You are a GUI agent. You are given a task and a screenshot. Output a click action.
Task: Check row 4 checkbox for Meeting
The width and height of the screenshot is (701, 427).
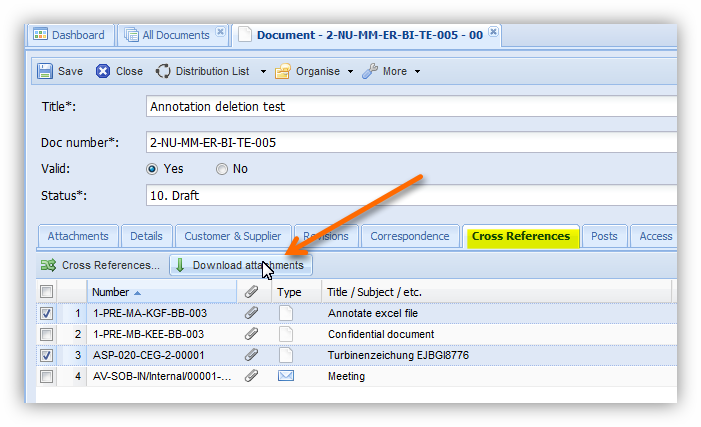pos(46,376)
